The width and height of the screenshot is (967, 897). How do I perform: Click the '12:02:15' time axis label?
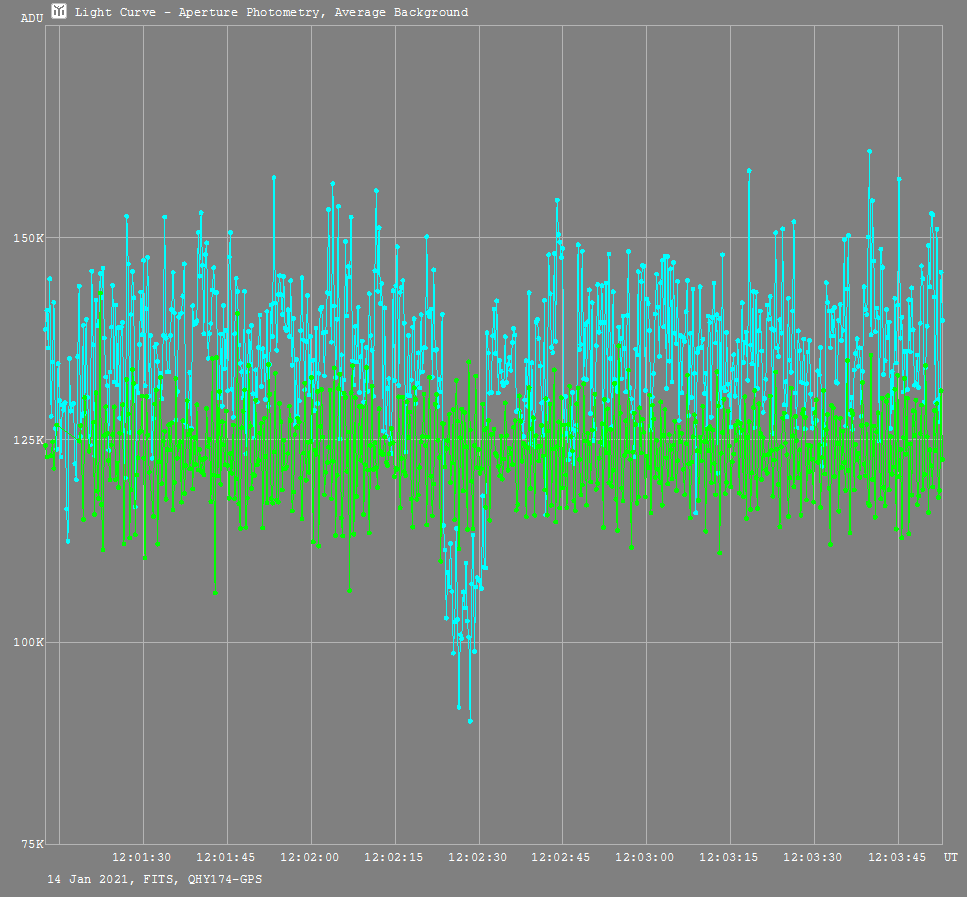click(393, 858)
